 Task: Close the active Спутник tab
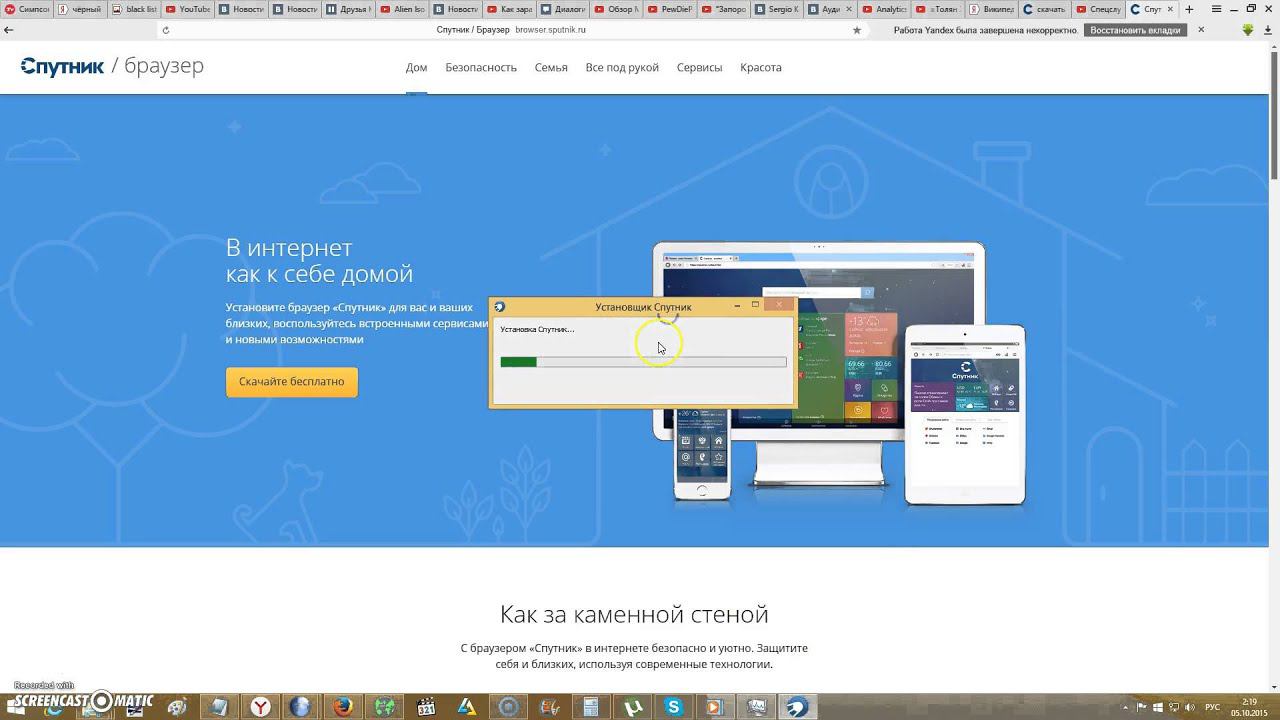[x=1170, y=9]
